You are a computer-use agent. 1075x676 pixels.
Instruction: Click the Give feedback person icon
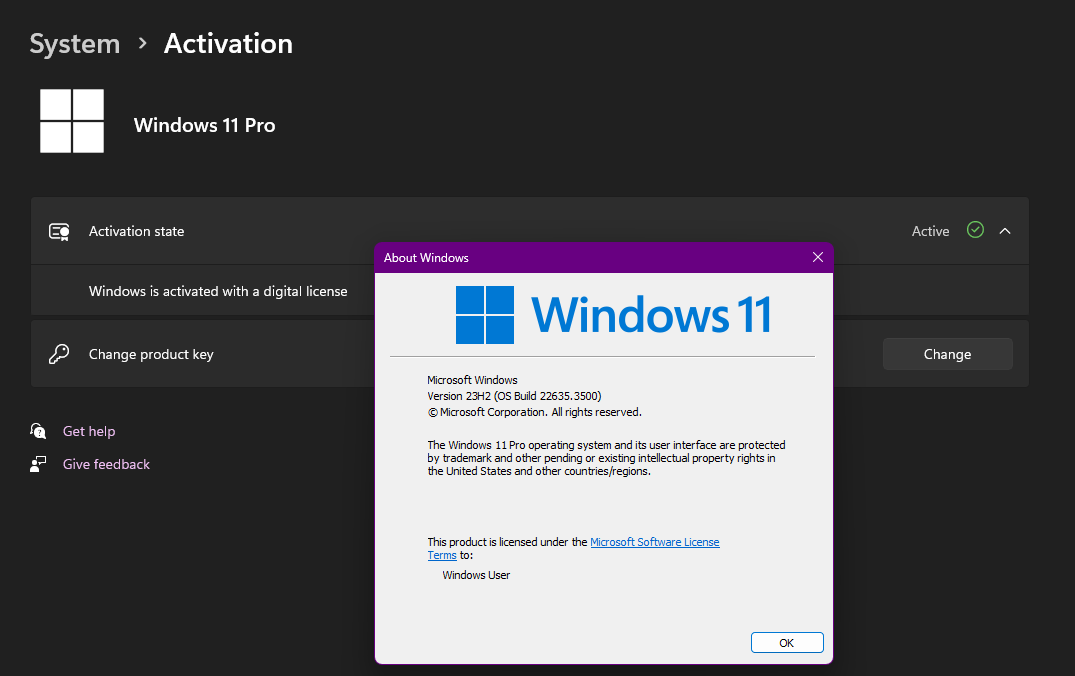tap(38, 464)
